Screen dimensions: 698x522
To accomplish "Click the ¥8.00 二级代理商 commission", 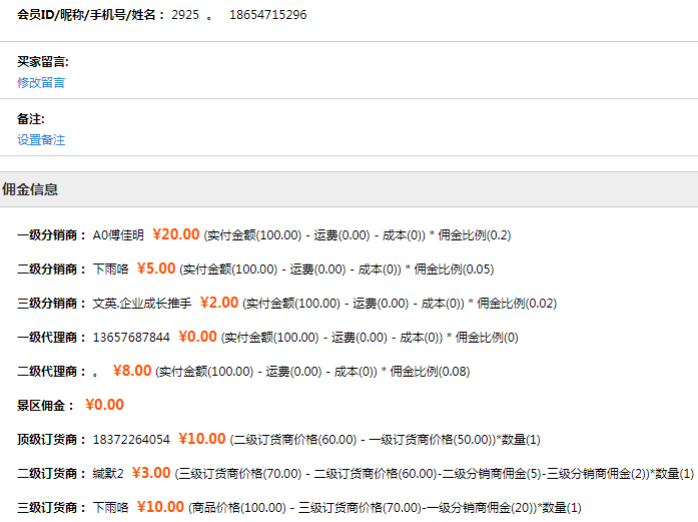I will tap(132, 370).
